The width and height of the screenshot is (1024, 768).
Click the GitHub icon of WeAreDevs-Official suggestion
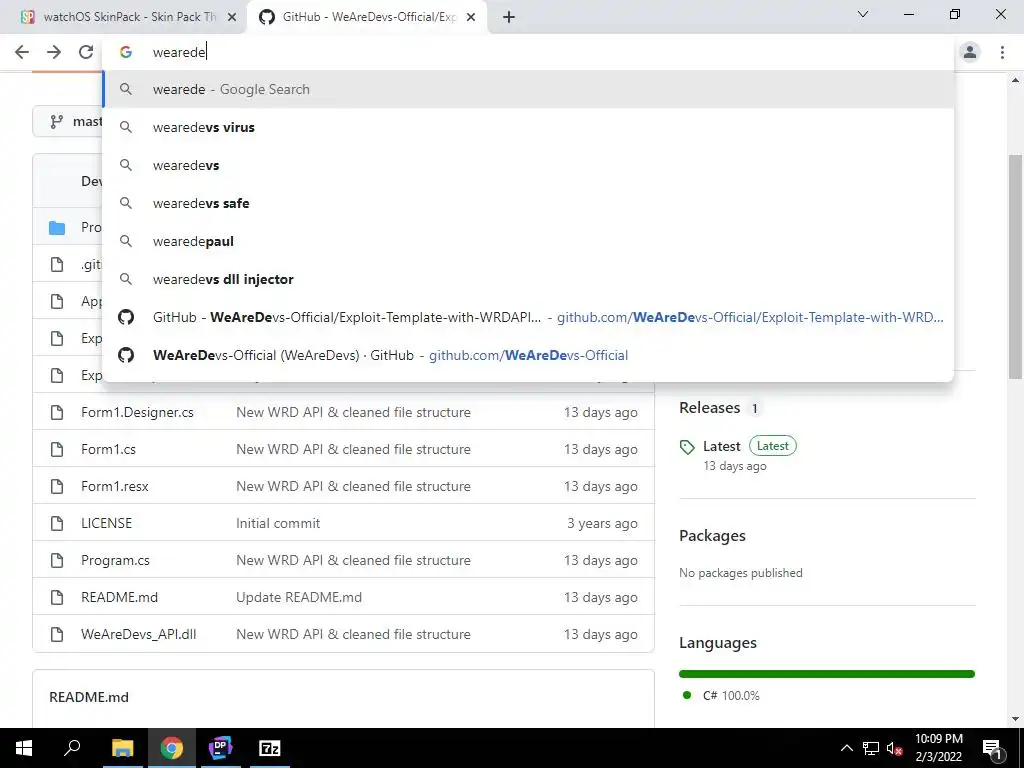click(x=126, y=355)
